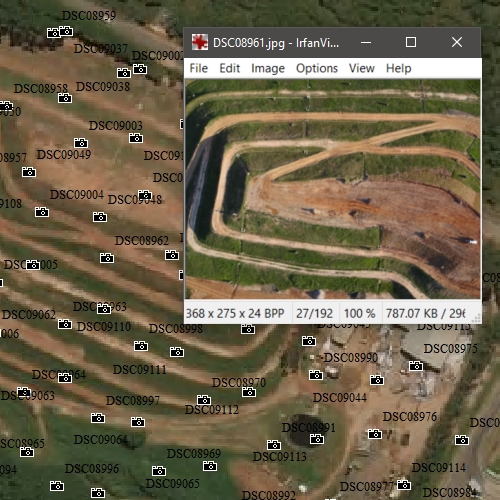Open the File menu in IrfanView
The width and height of the screenshot is (500, 500).
[x=199, y=68]
